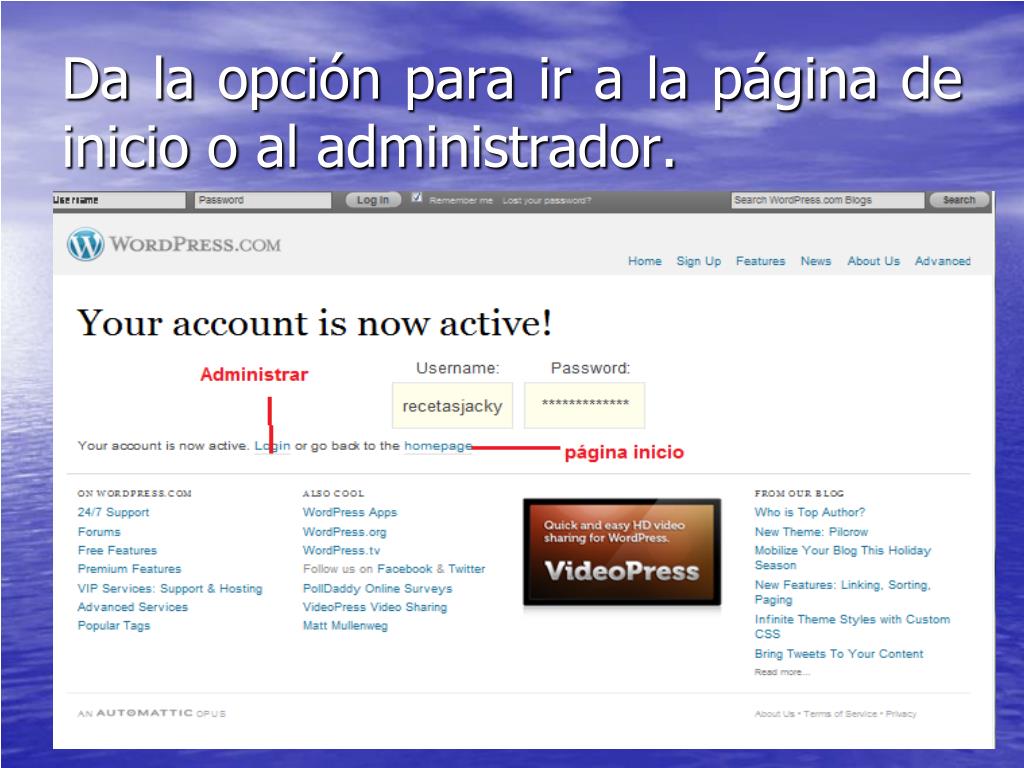
Task: Click the WordPress.com logo
Action: click(x=174, y=244)
